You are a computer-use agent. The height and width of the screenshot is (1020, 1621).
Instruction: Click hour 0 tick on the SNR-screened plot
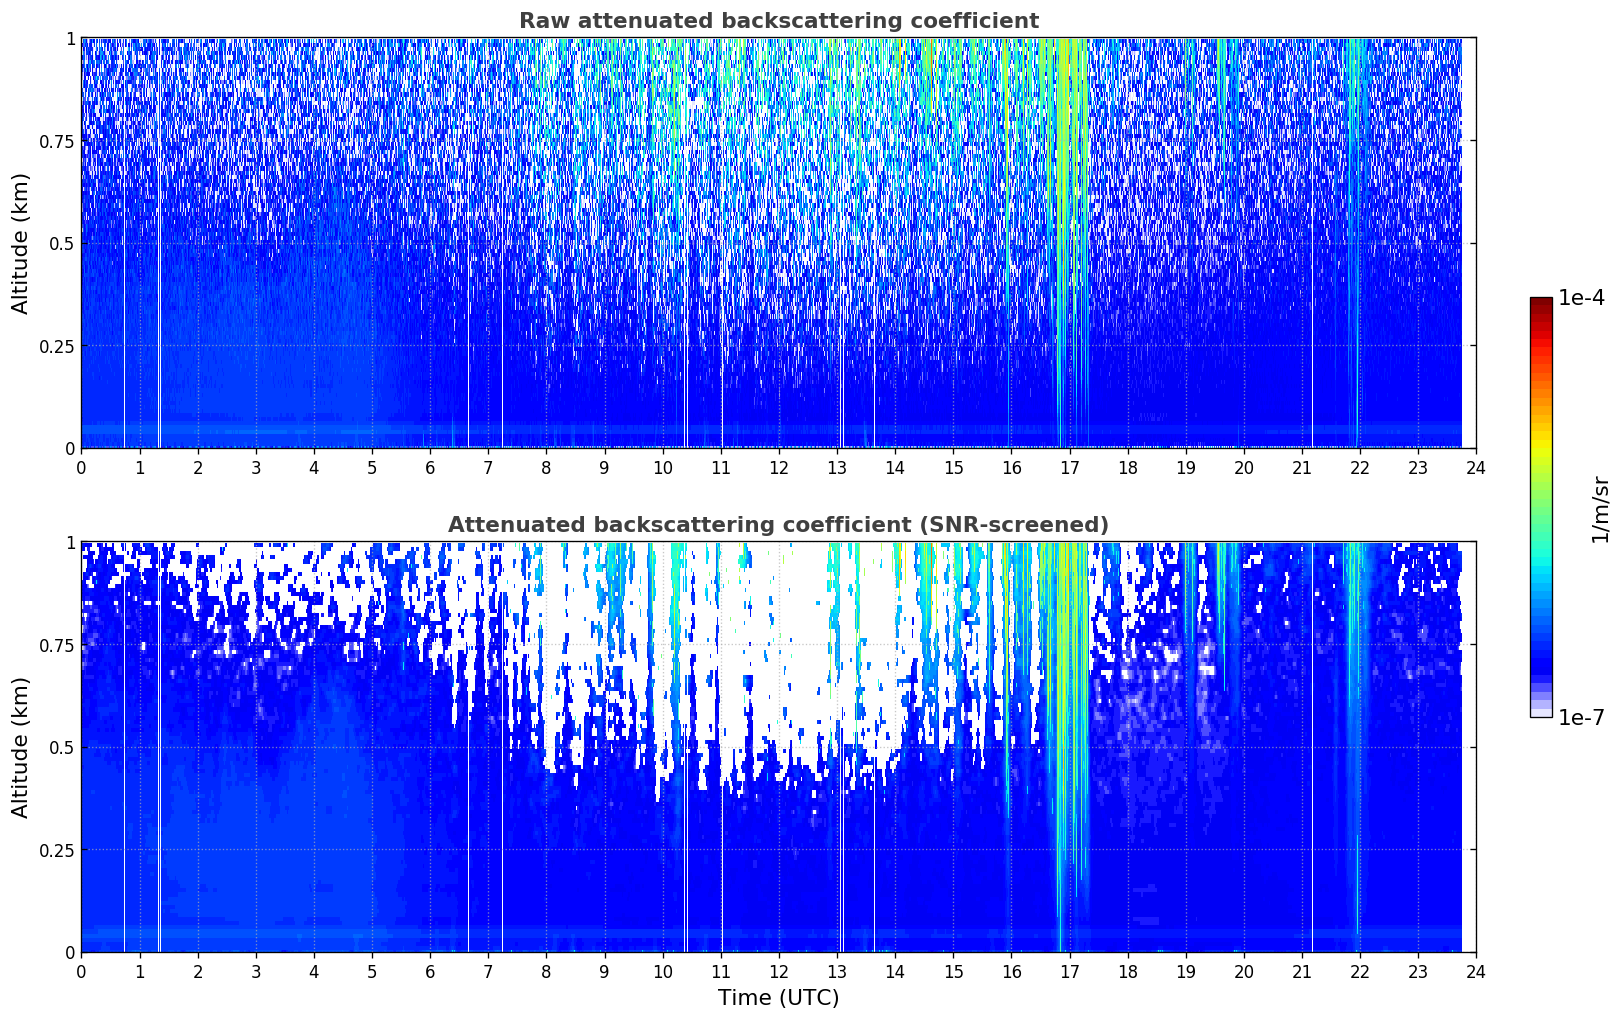82,972
